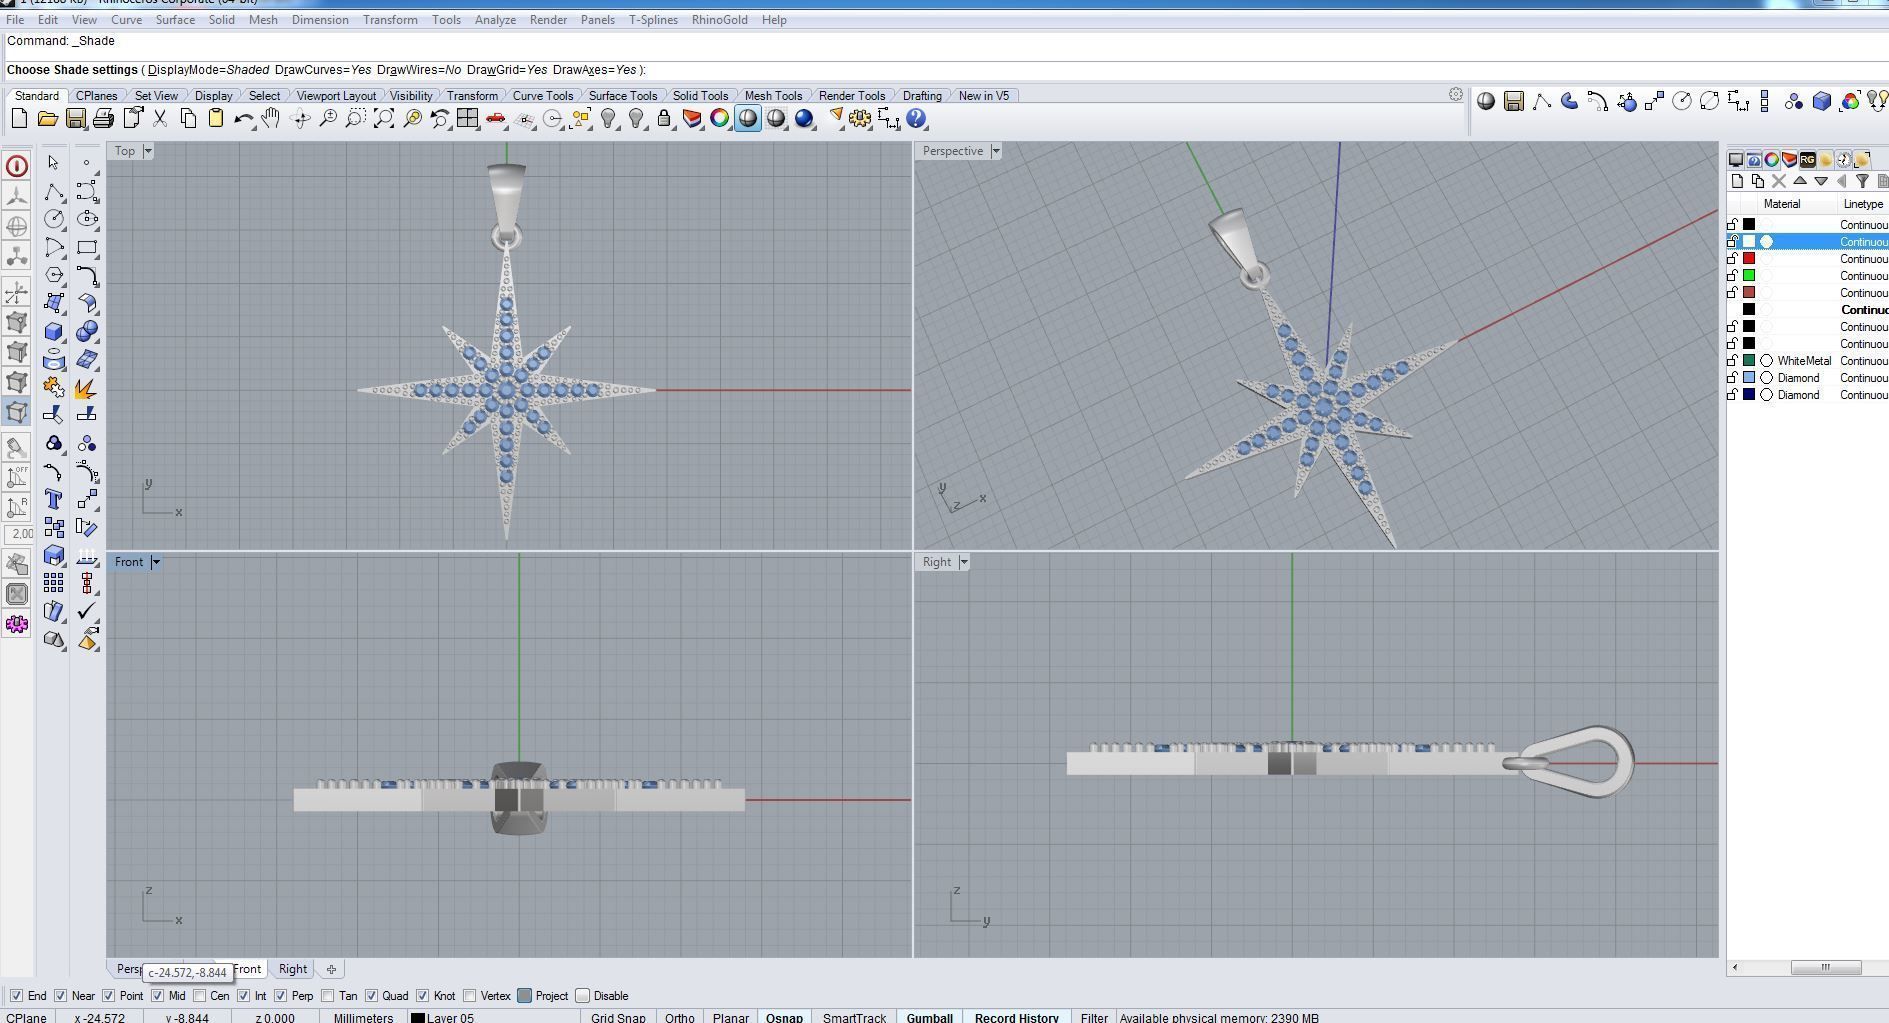The height and width of the screenshot is (1023, 1889).
Task: Open the Top viewport dropdown arrow
Action: [148, 151]
